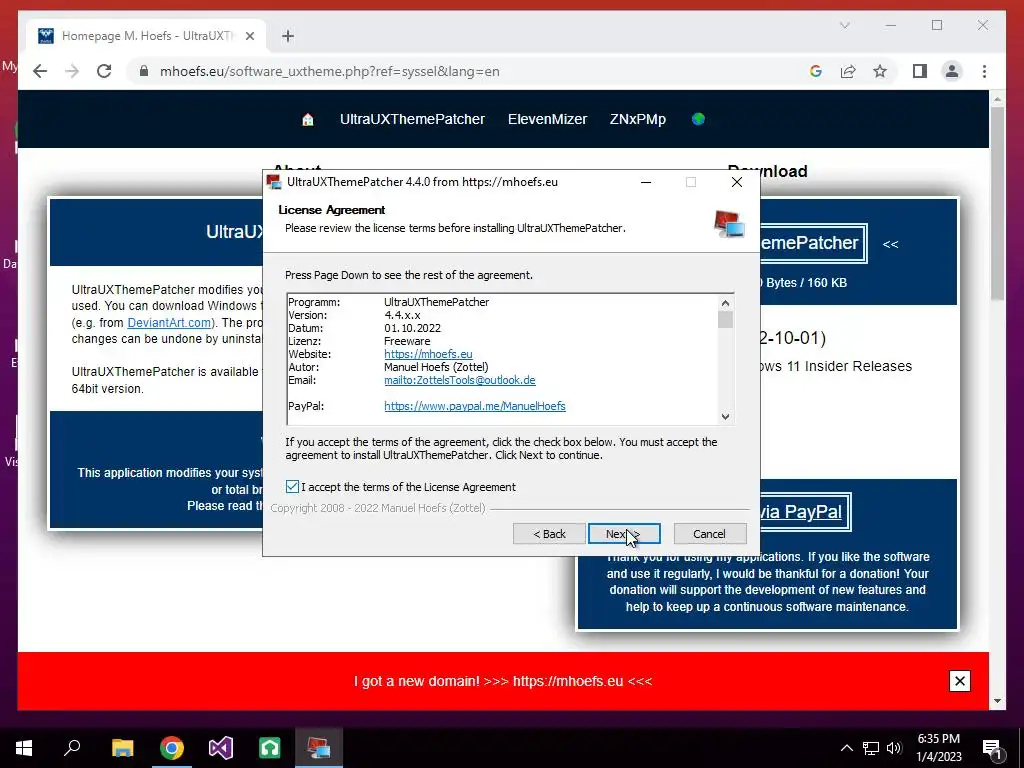Open network status tray icon
This screenshot has height=768, width=1024.
click(x=871, y=748)
